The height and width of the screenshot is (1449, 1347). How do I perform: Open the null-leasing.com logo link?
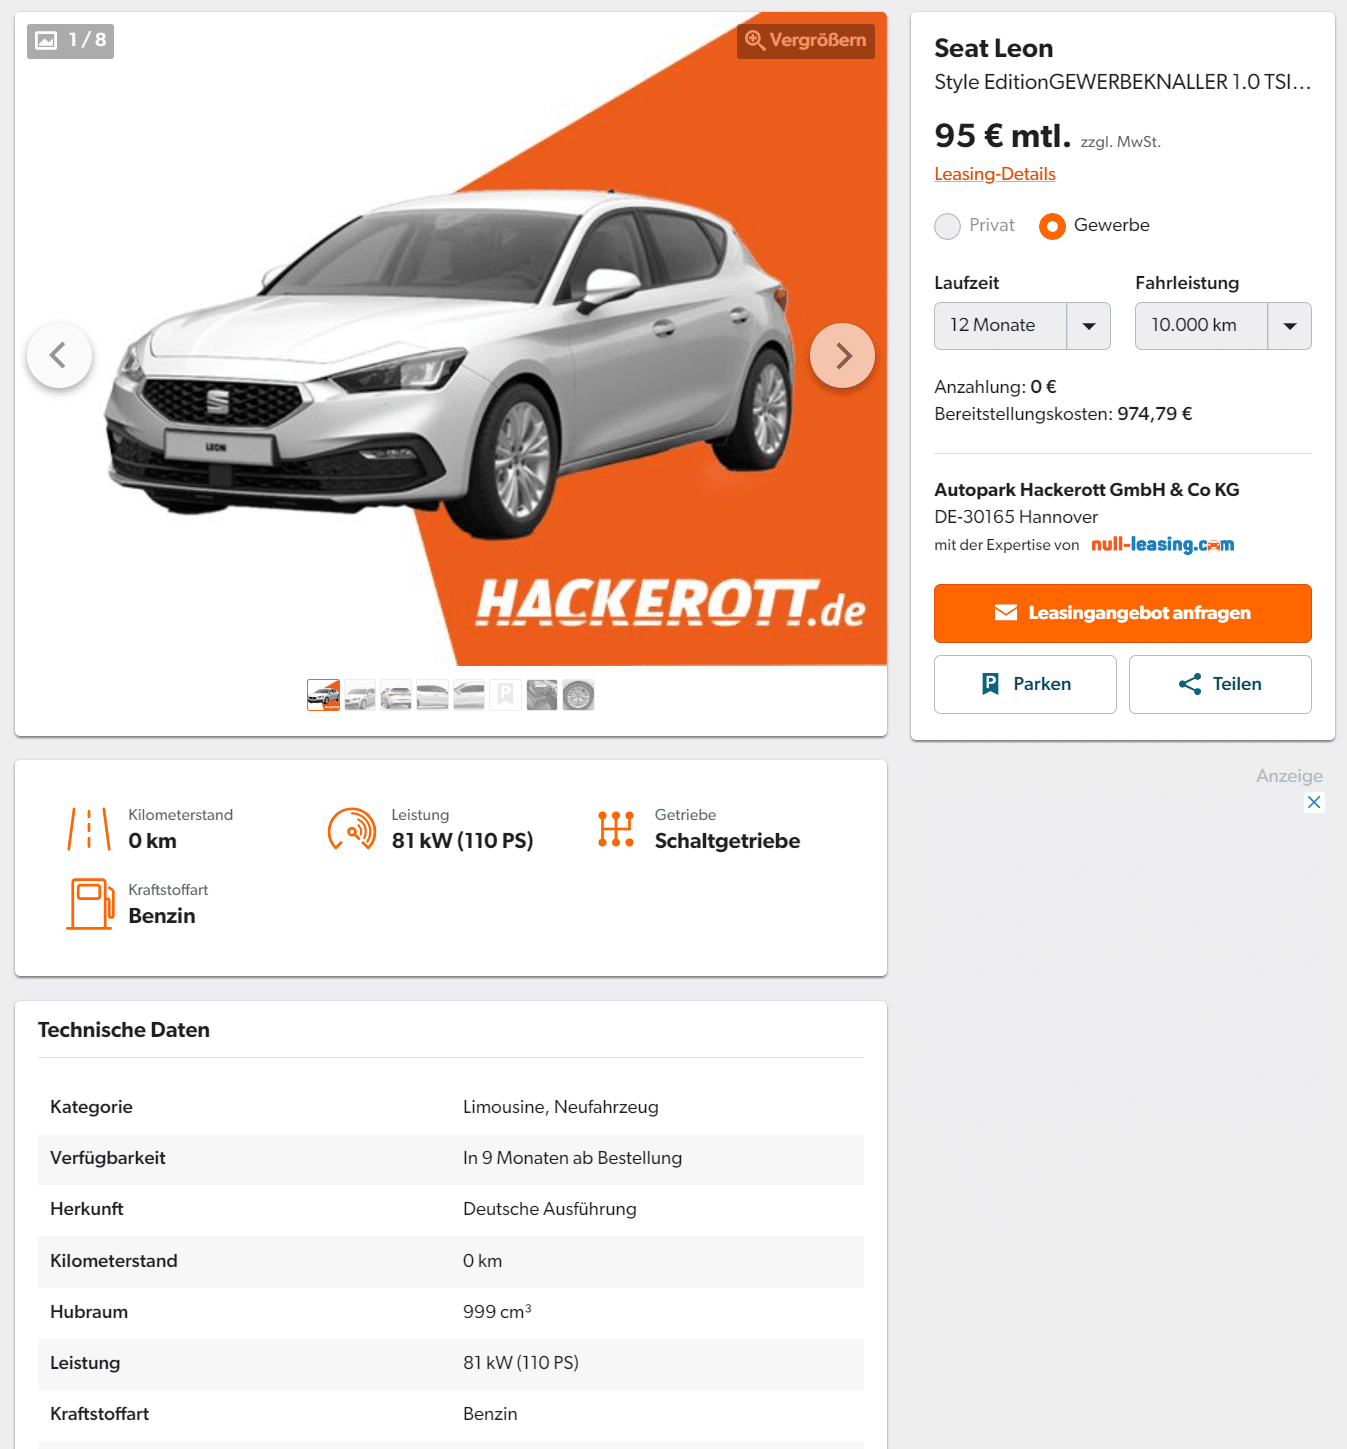[x=1163, y=544]
